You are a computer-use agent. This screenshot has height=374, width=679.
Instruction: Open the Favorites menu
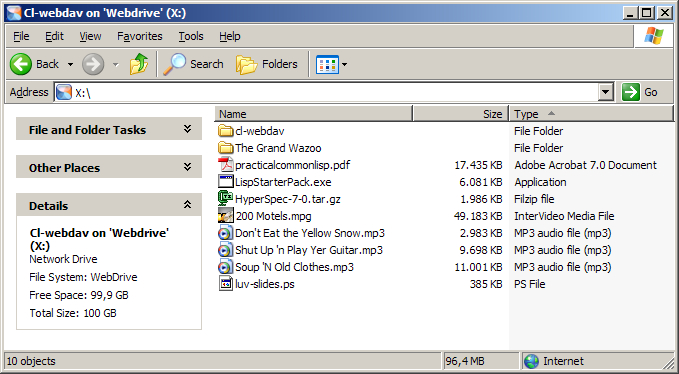coord(139,36)
